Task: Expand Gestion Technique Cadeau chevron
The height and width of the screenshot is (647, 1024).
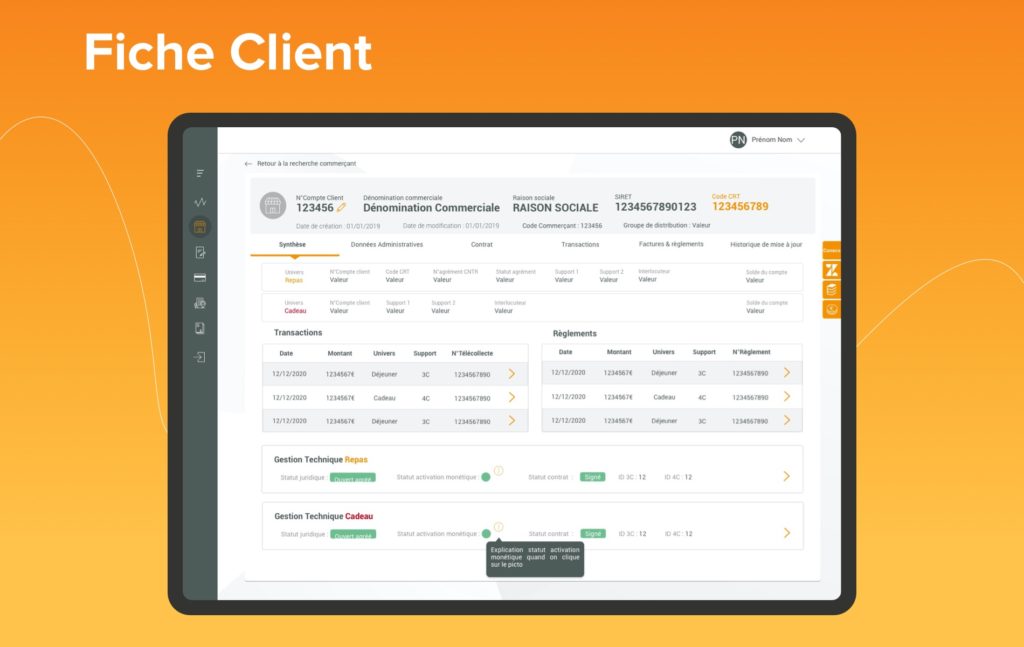Action: [787, 533]
